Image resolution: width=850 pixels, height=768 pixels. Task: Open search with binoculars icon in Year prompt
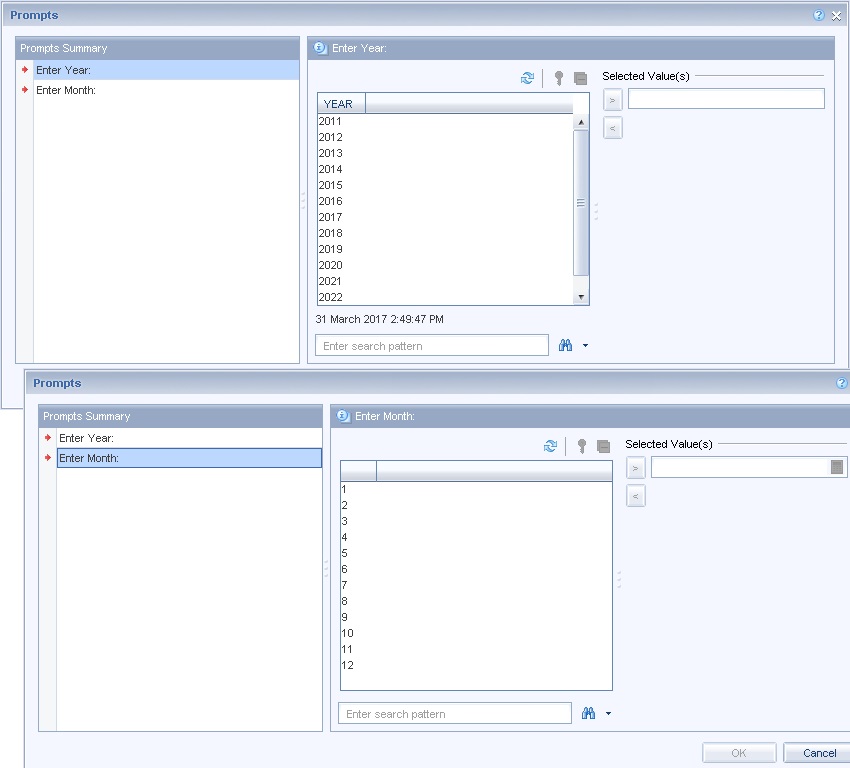coord(566,345)
